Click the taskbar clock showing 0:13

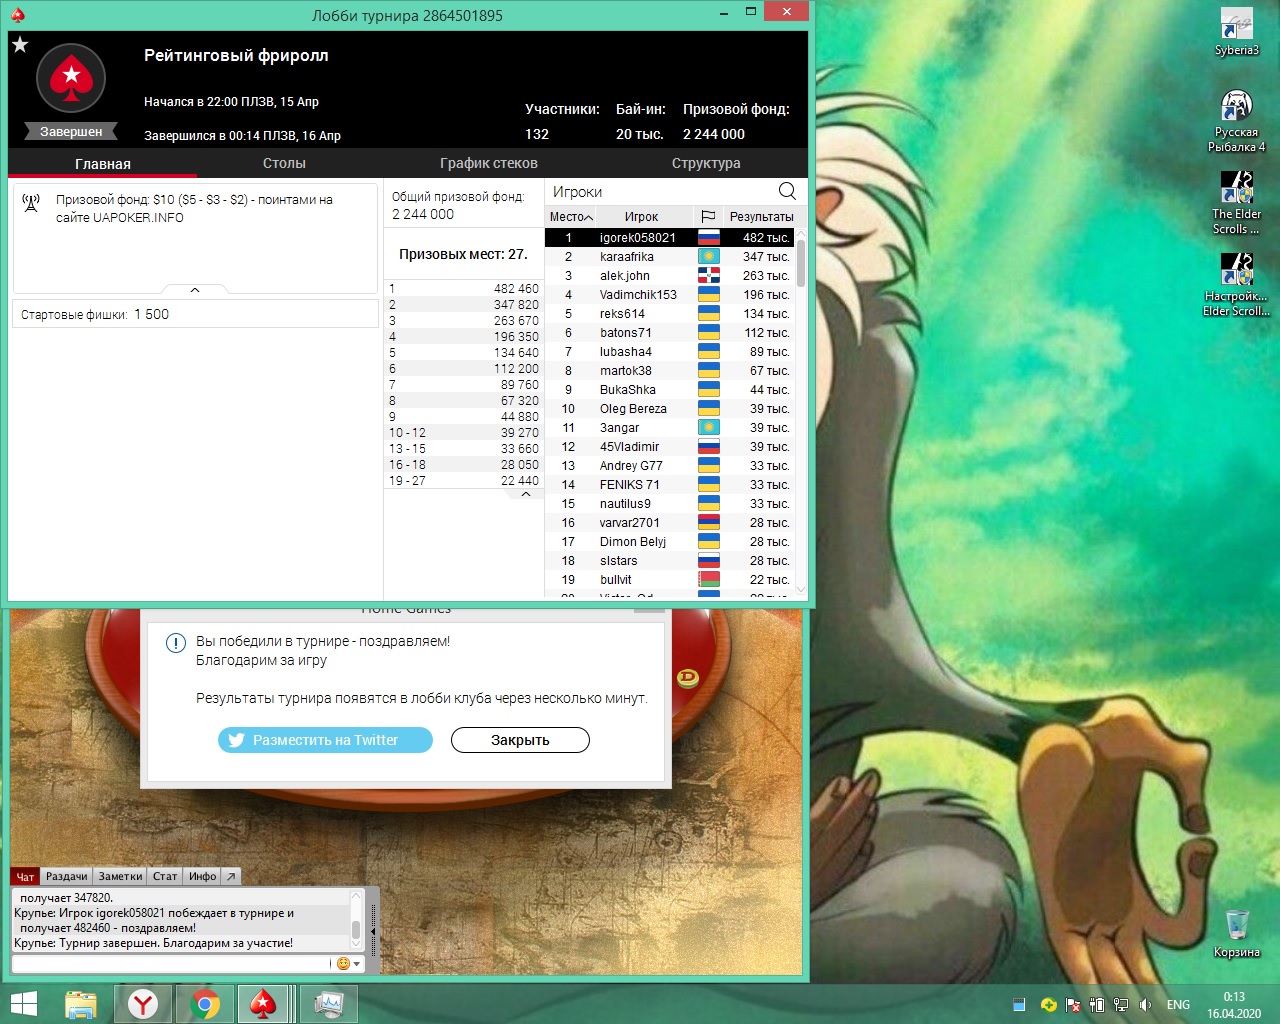(1234, 1005)
